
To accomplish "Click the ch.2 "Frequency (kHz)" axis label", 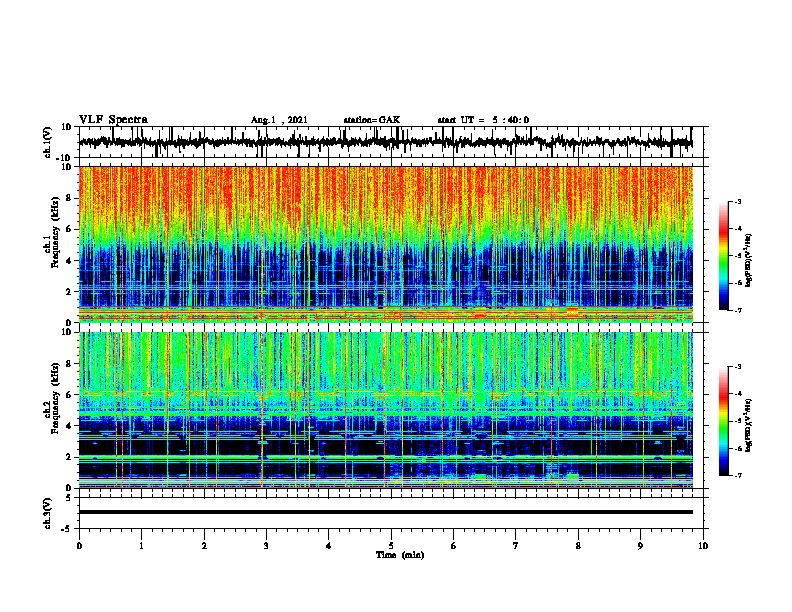I will pos(55,398).
